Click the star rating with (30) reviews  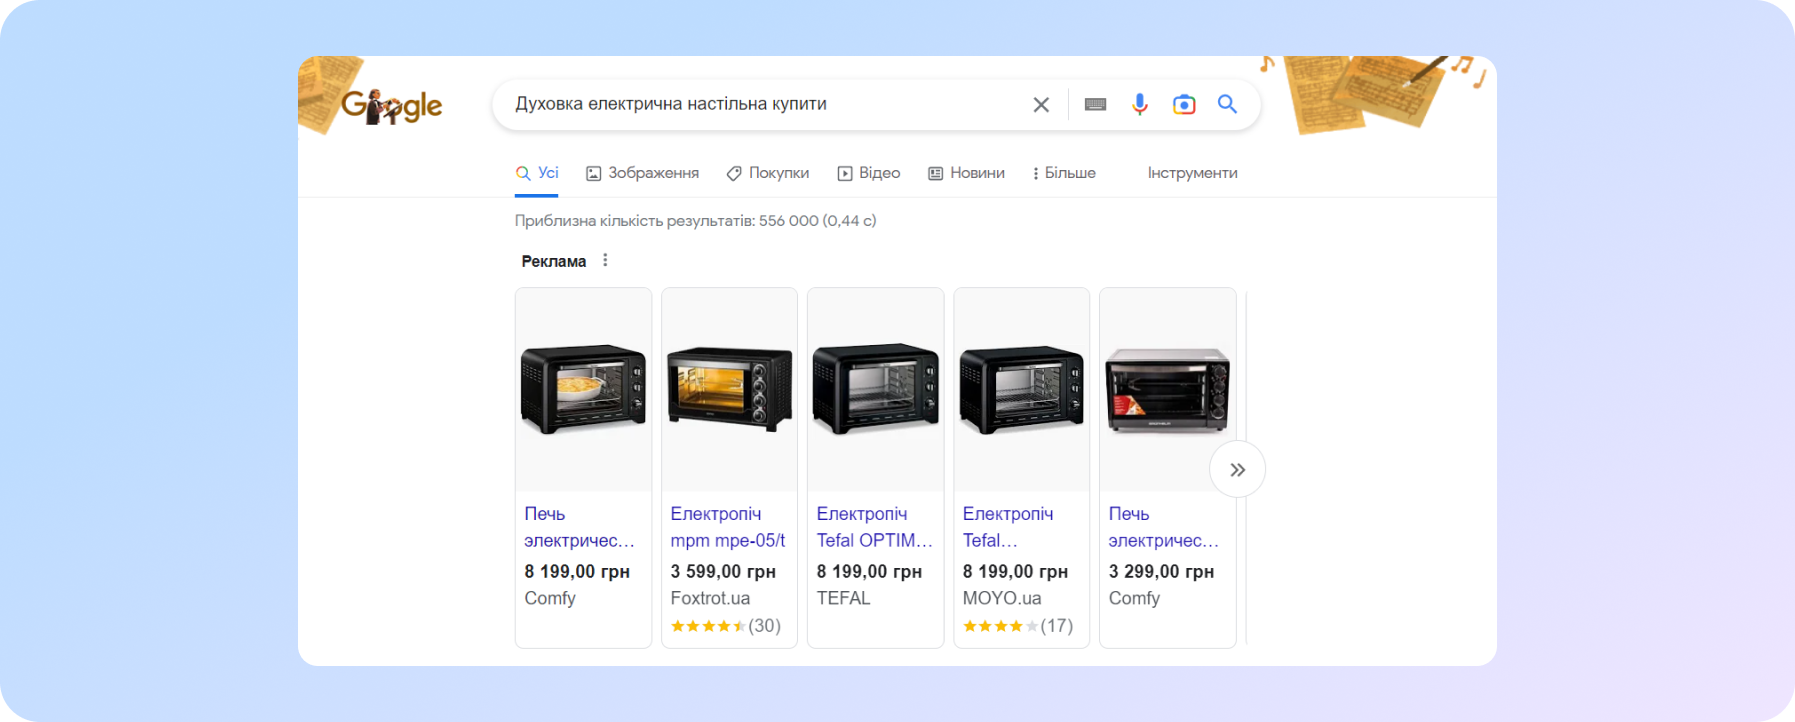tap(725, 626)
